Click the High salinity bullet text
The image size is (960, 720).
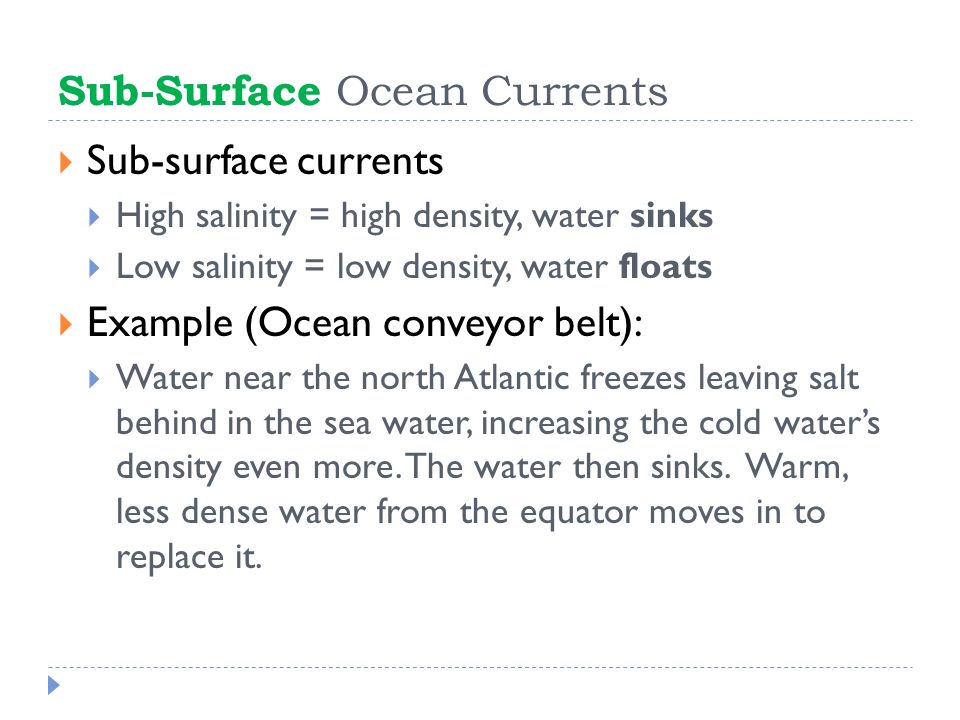click(414, 217)
